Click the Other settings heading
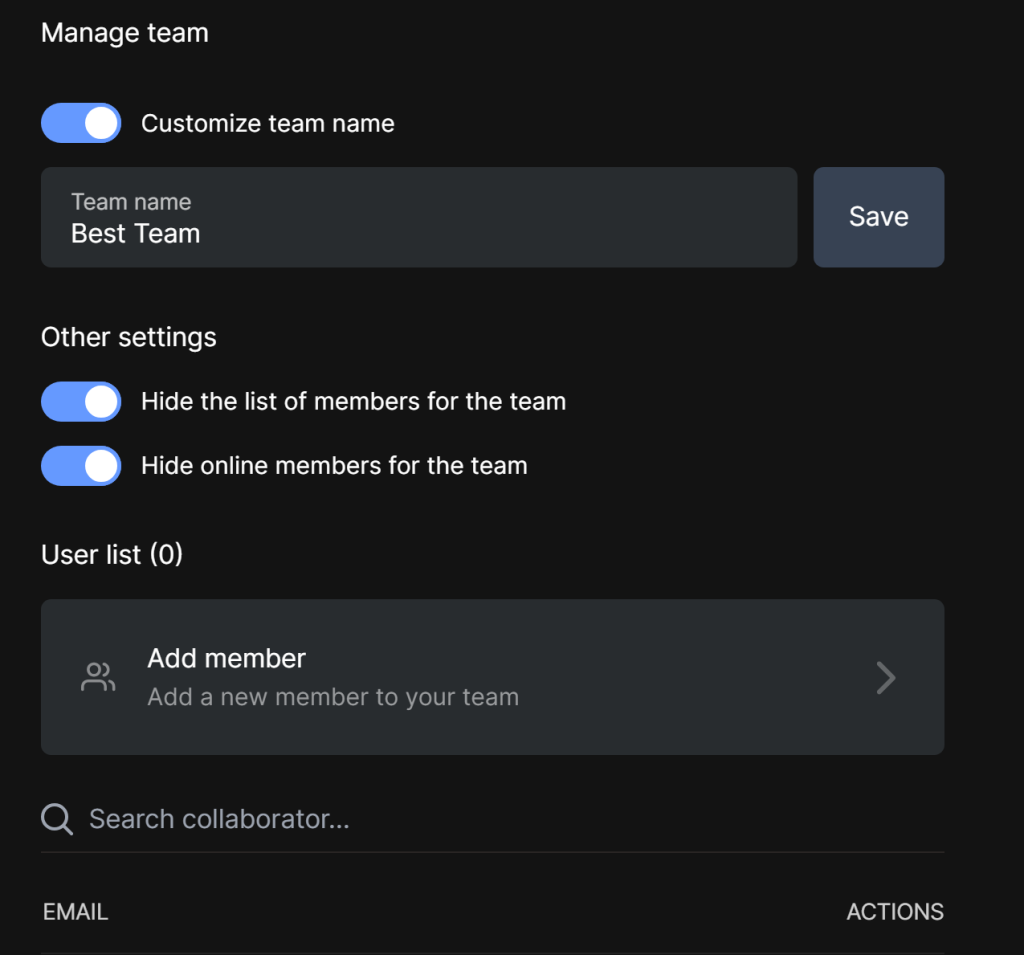This screenshot has width=1024, height=955. [129, 338]
